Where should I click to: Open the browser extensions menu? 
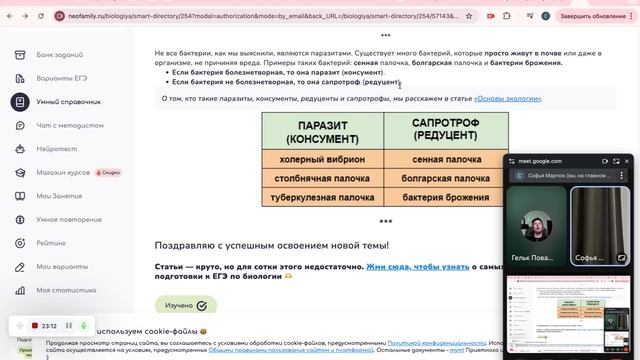[507, 16]
